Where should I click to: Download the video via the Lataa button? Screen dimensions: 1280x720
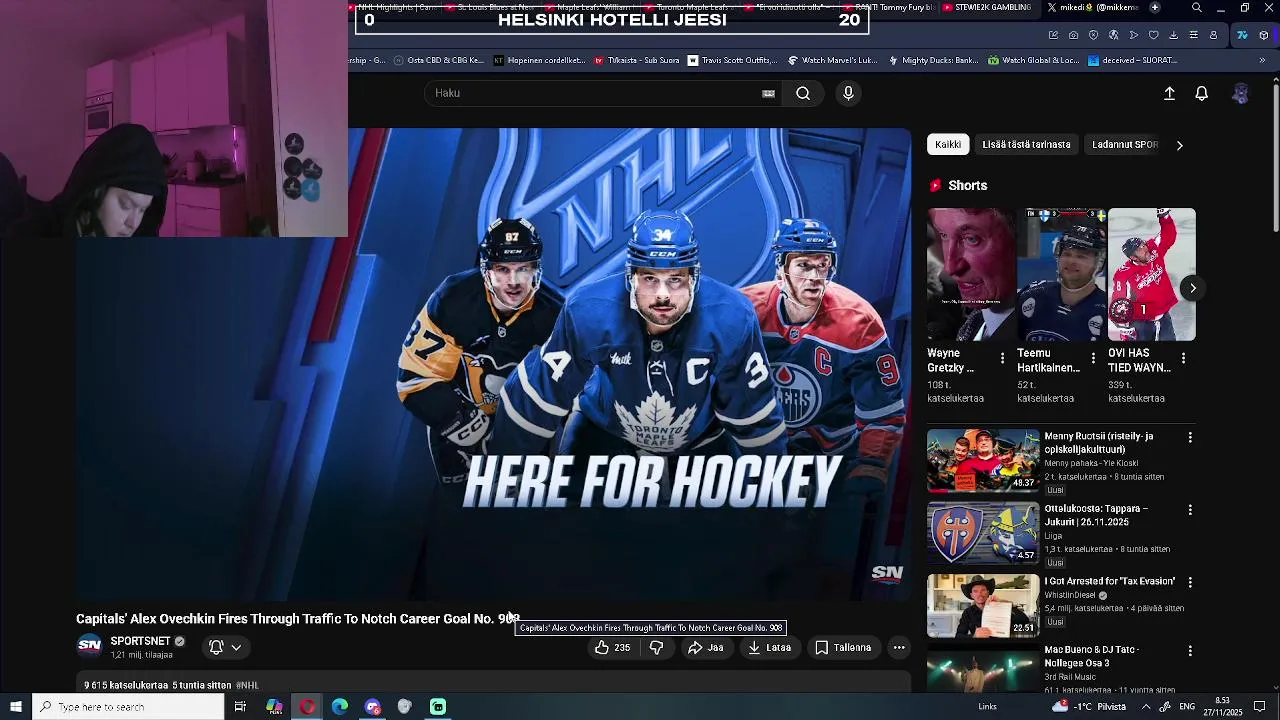[769, 648]
